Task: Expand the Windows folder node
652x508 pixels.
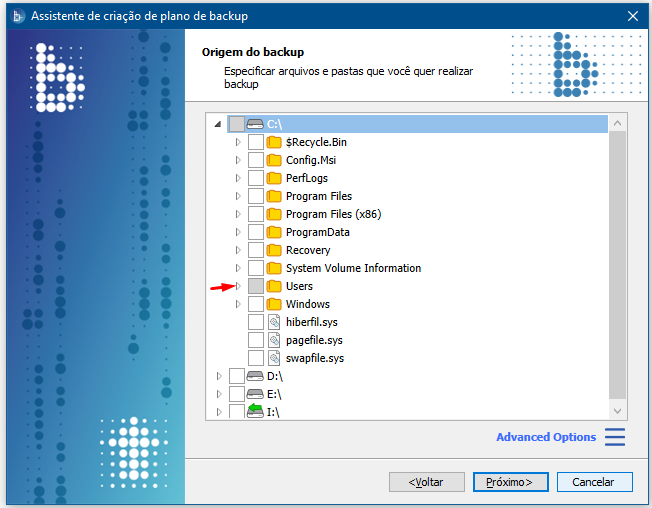Action: [x=238, y=304]
